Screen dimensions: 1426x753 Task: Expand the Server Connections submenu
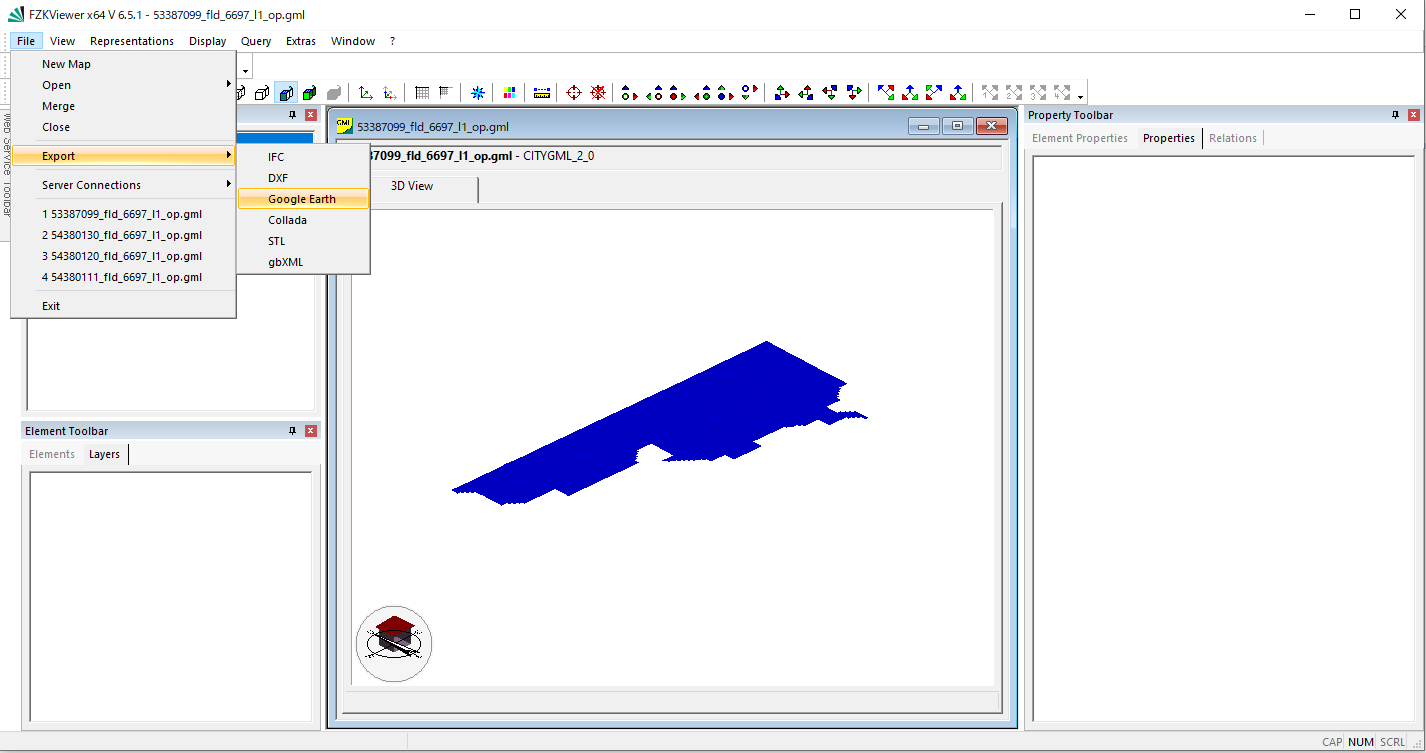(x=91, y=185)
